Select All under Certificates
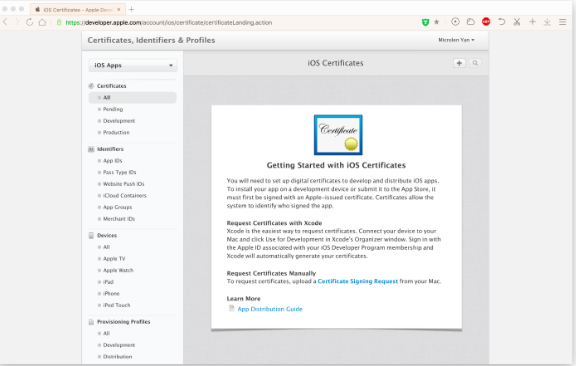Viewport: 576px width, 366px height. pos(133,97)
